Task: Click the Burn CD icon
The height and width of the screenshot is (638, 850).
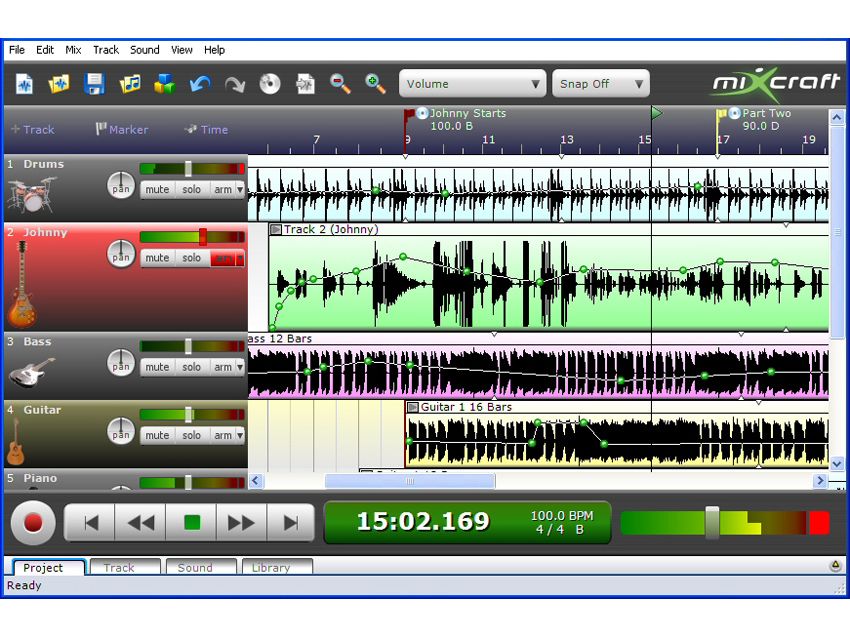Action: (x=269, y=84)
